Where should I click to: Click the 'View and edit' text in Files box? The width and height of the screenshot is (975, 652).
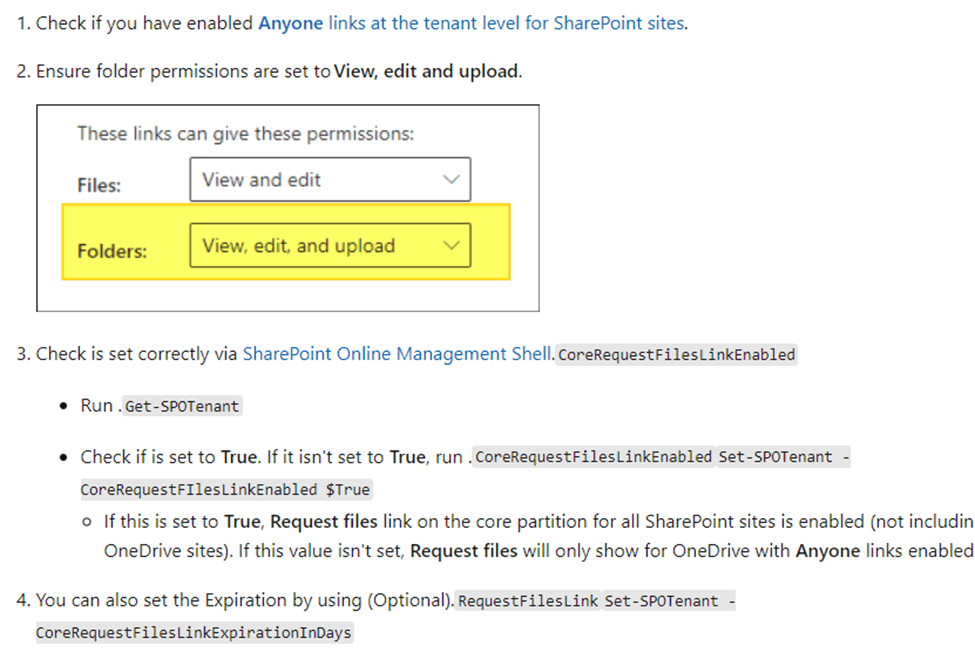[261, 180]
